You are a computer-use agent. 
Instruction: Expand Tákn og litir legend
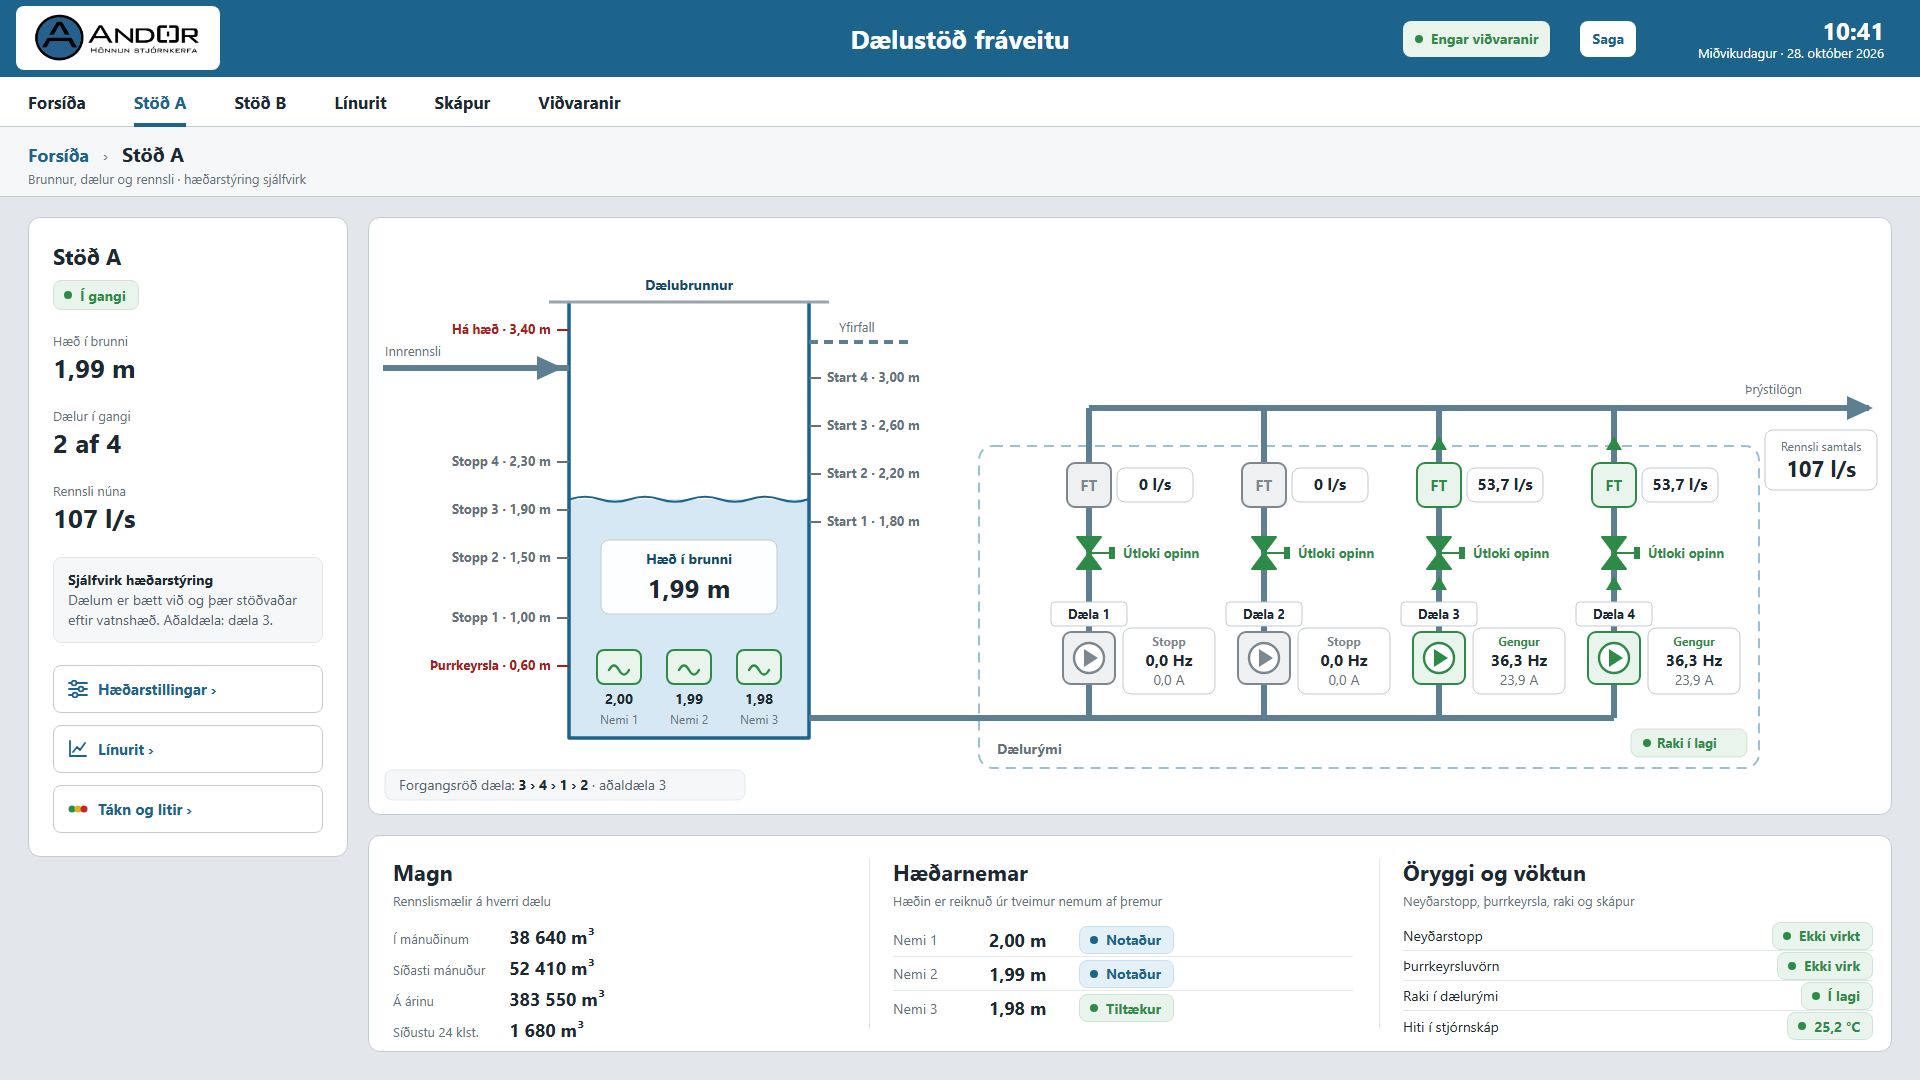[188, 809]
